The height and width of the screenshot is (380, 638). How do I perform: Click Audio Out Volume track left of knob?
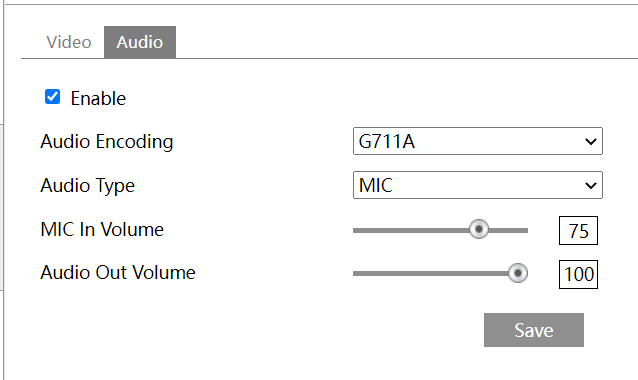[x=430, y=274]
